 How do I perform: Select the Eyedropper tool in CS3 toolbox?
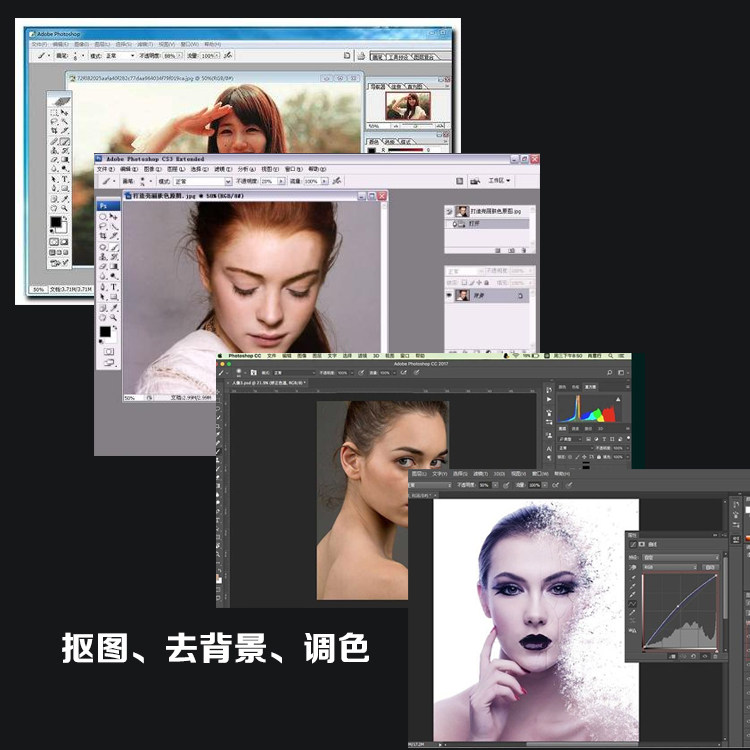114,308
